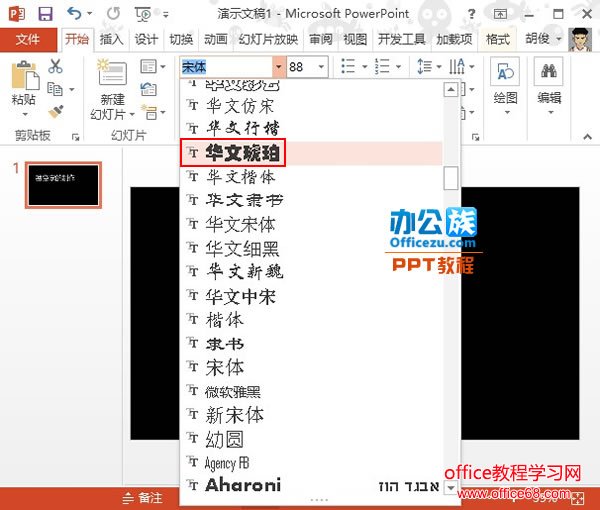Open the Clipboard pane dialog launcher

[x=75, y=137]
